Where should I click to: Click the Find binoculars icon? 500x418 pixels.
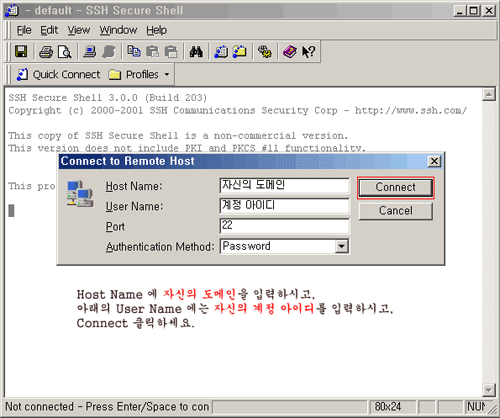(x=196, y=52)
